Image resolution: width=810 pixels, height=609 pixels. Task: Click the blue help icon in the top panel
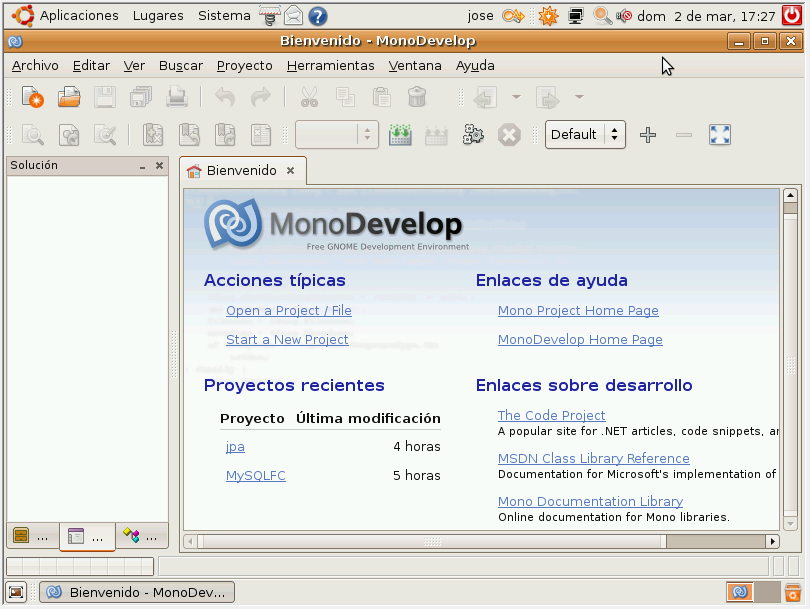pyautogui.click(x=318, y=16)
